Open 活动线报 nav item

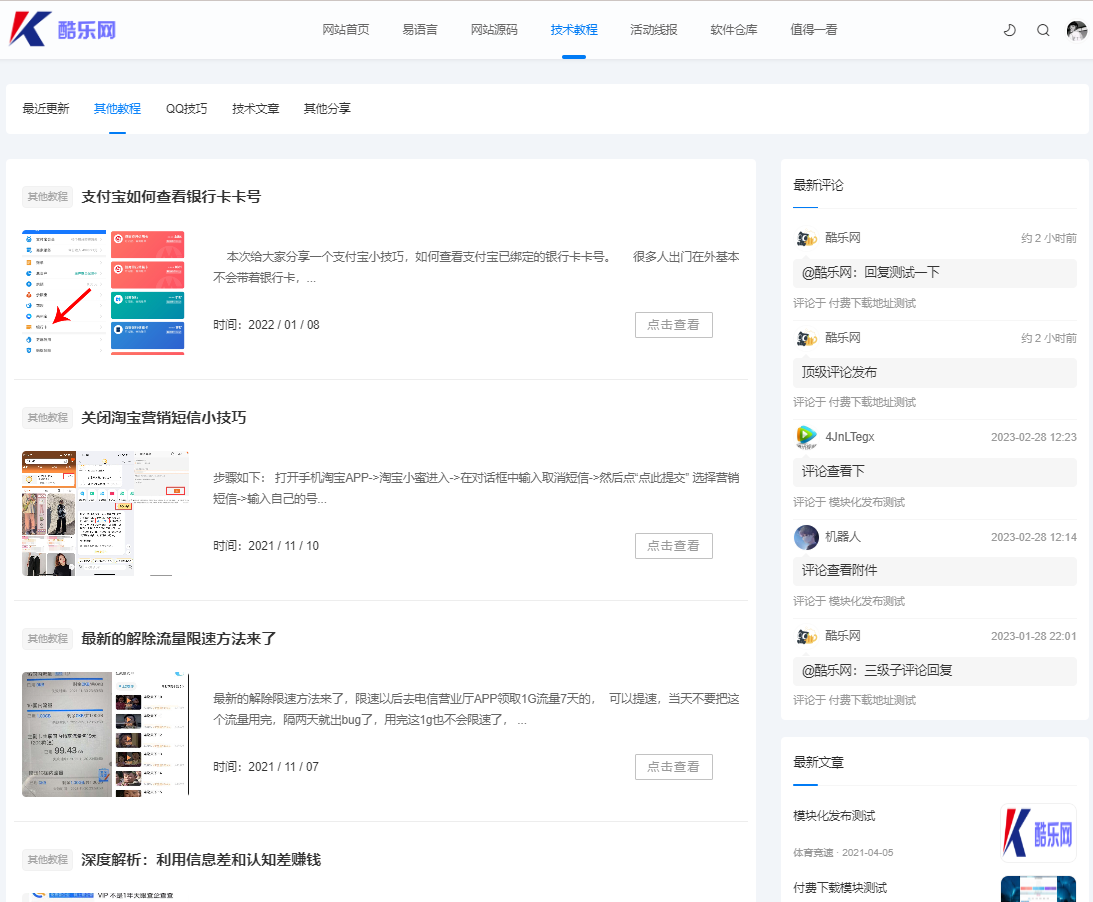(654, 29)
